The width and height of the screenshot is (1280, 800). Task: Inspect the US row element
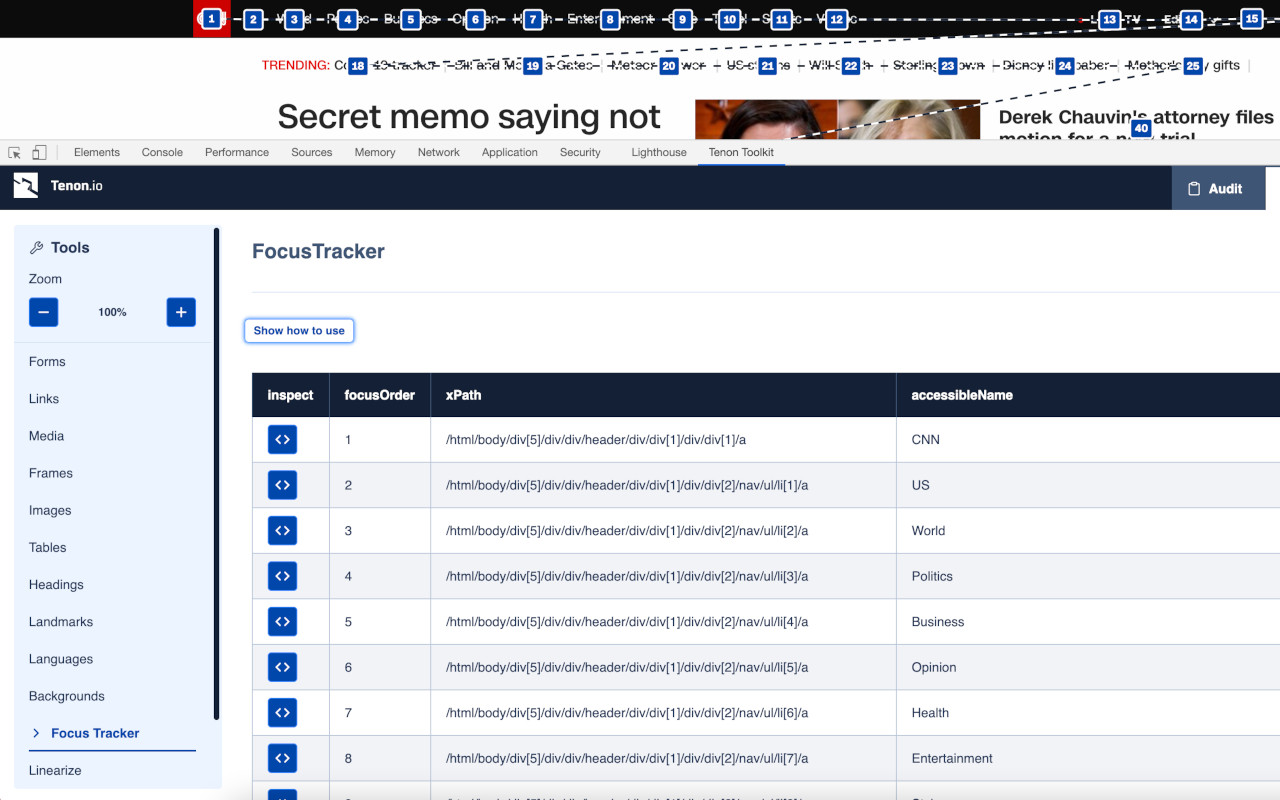[282, 485]
